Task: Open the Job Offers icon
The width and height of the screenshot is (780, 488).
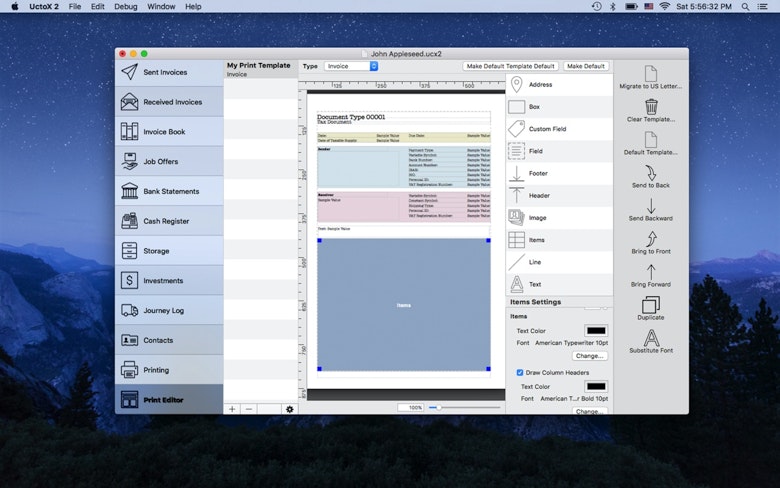Action: pos(129,161)
